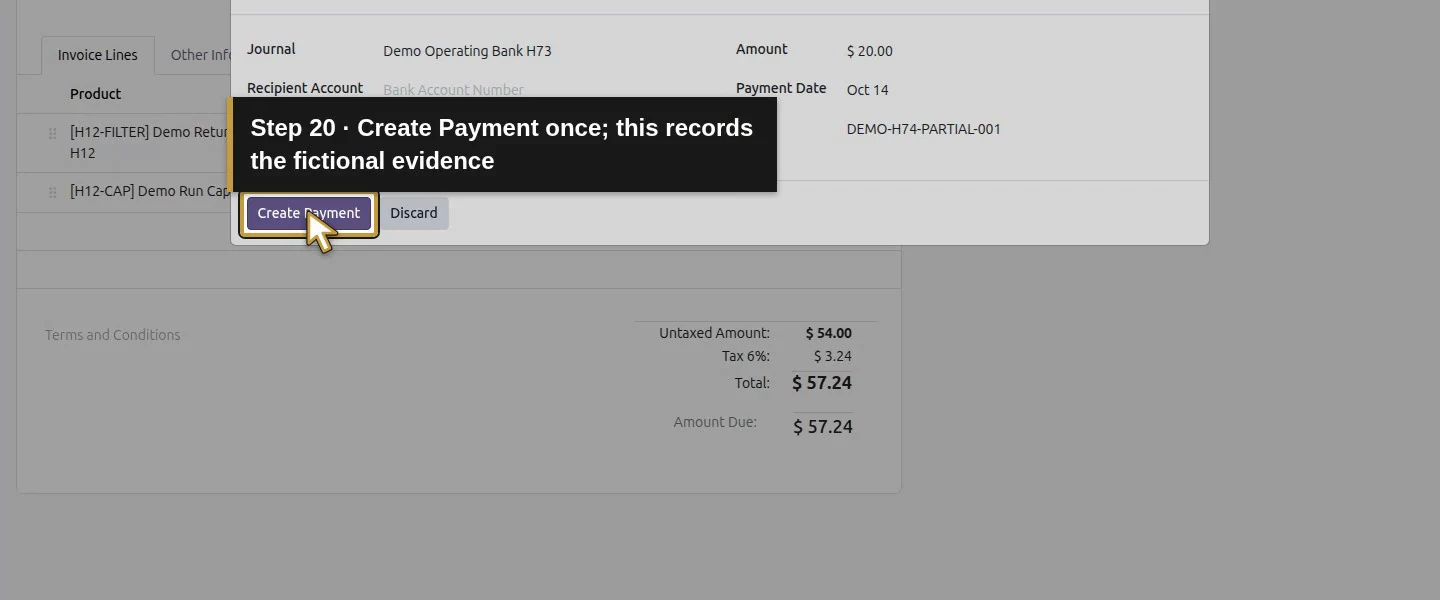Click the Untaxed Amount value $ 54.00
This screenshot has width=1440, height=600.
[828, 333]
